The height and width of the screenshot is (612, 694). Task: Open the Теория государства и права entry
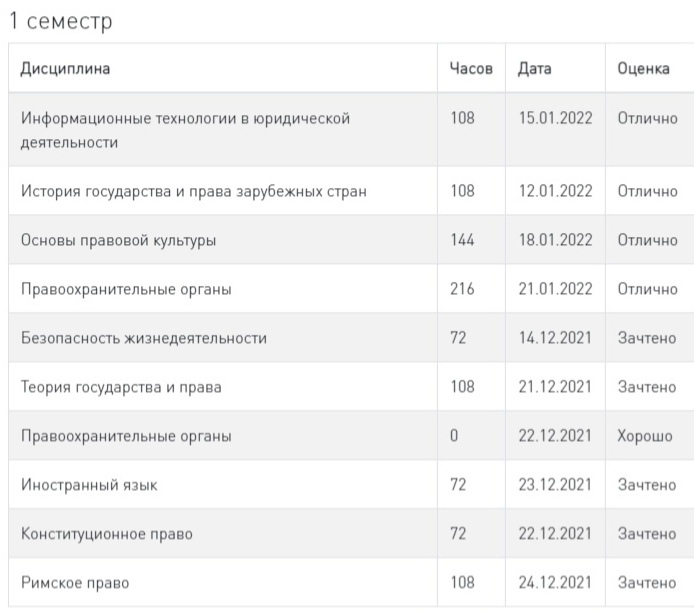121,387
